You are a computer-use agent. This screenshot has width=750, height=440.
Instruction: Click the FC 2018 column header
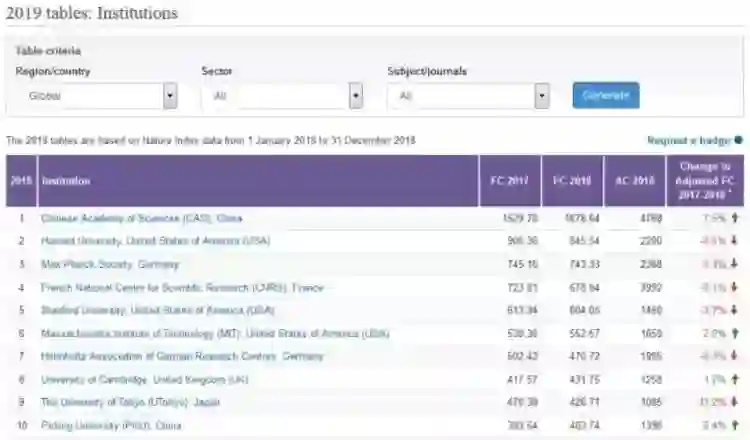572,181
